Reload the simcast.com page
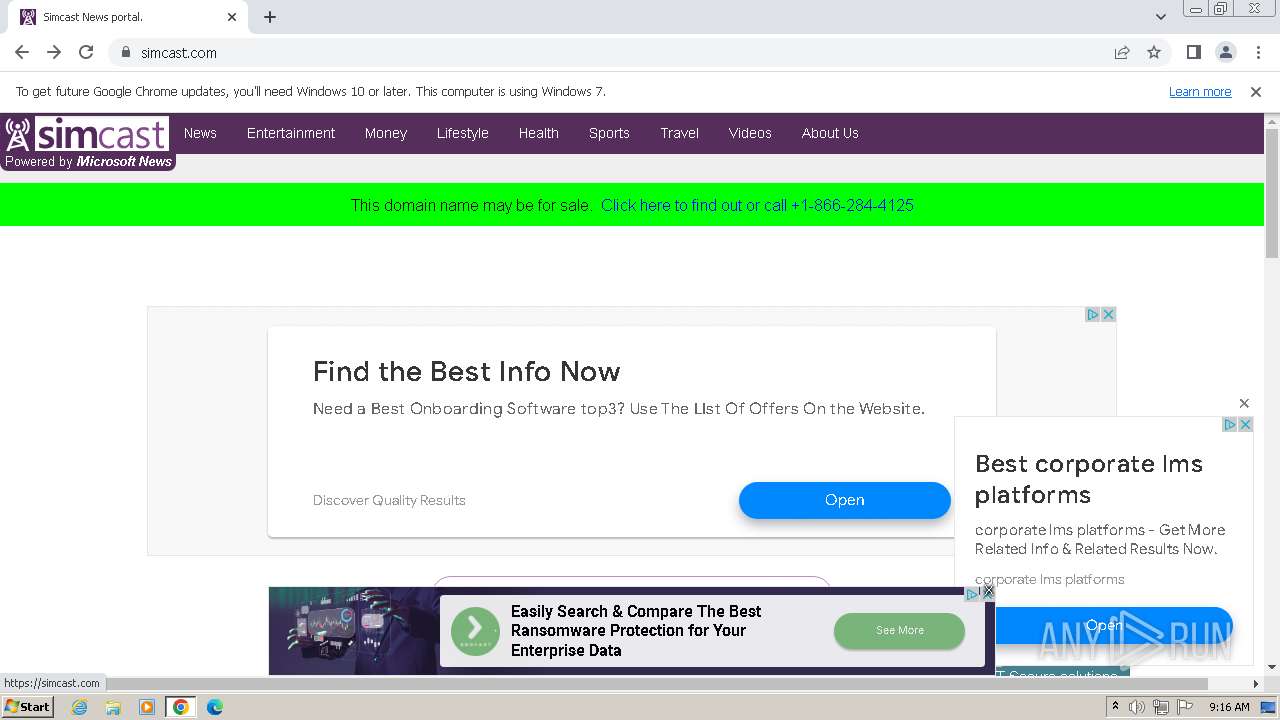 86,52
